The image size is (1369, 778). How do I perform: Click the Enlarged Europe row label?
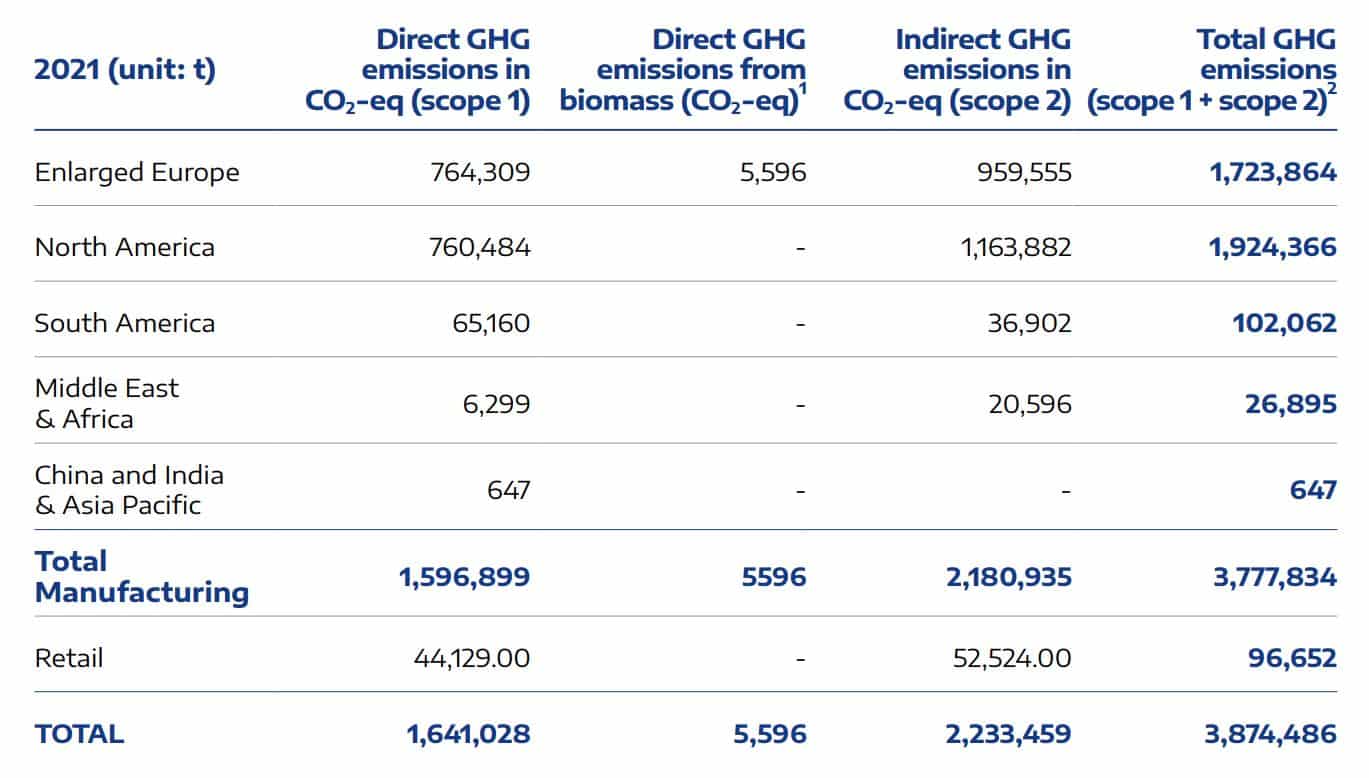coord(137,172)
